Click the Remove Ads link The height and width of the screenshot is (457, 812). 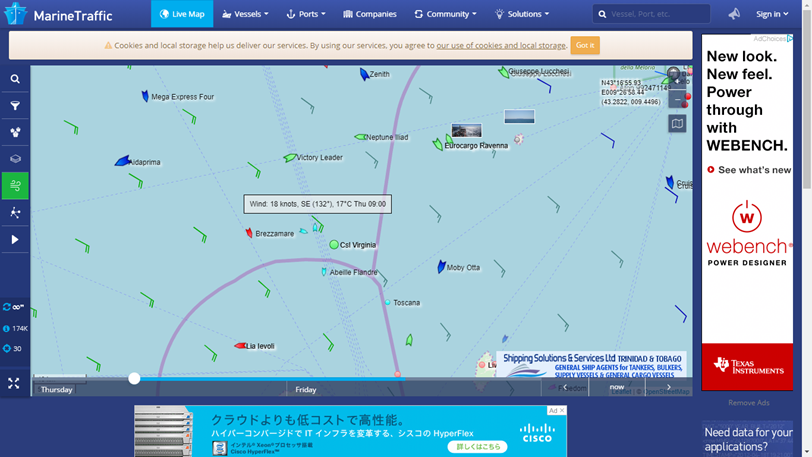pyautogui.click(x=748, y=403)
